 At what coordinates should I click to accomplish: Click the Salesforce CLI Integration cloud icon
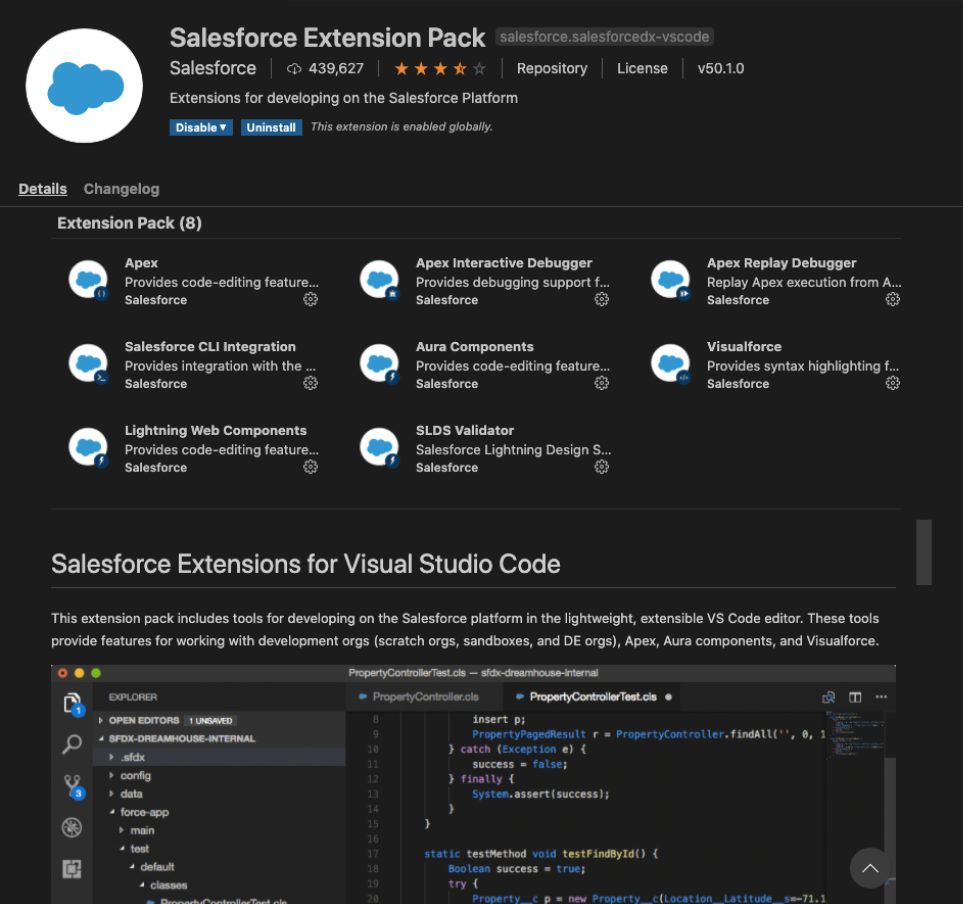88,364
